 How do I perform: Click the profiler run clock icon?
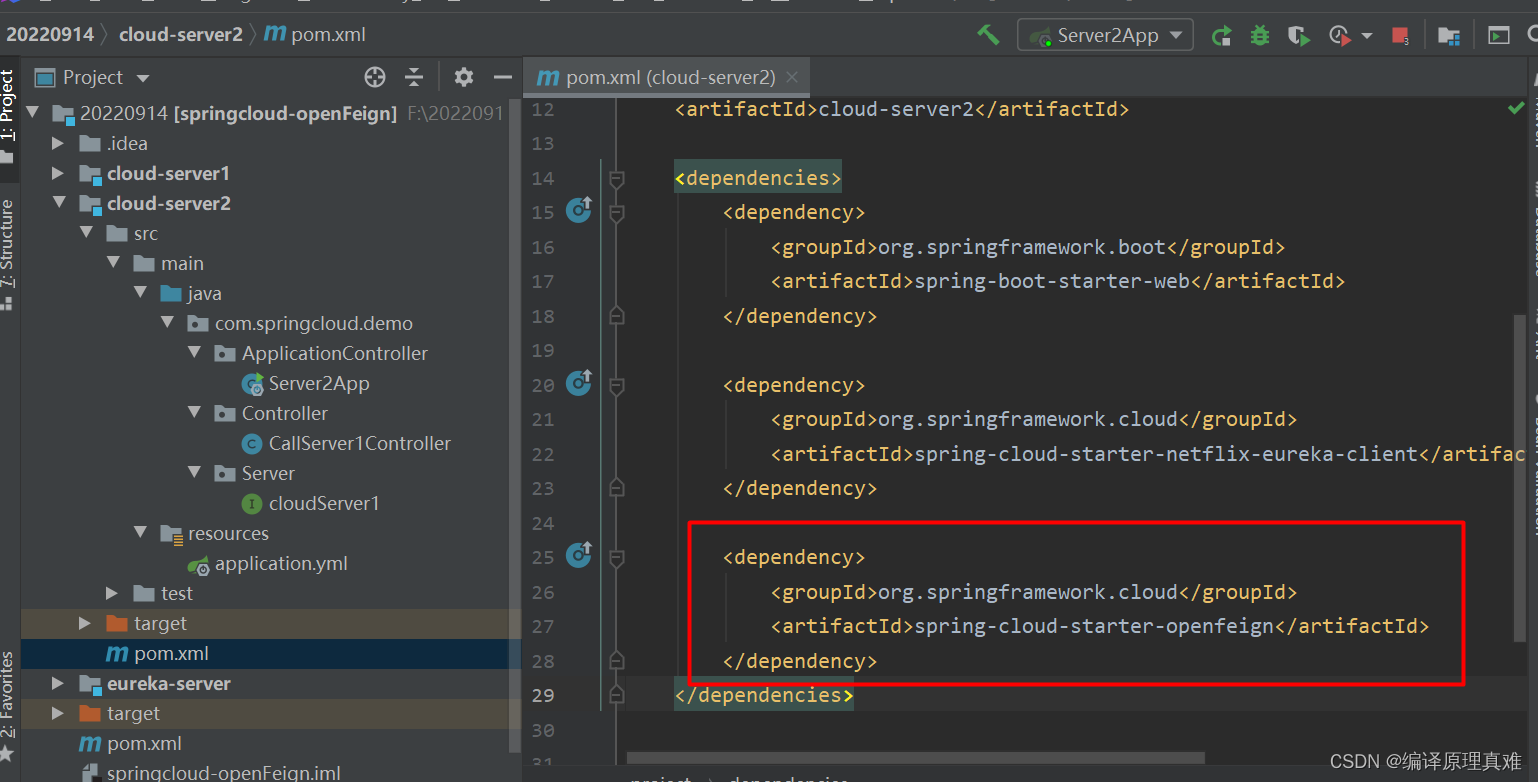[1340, 36]
